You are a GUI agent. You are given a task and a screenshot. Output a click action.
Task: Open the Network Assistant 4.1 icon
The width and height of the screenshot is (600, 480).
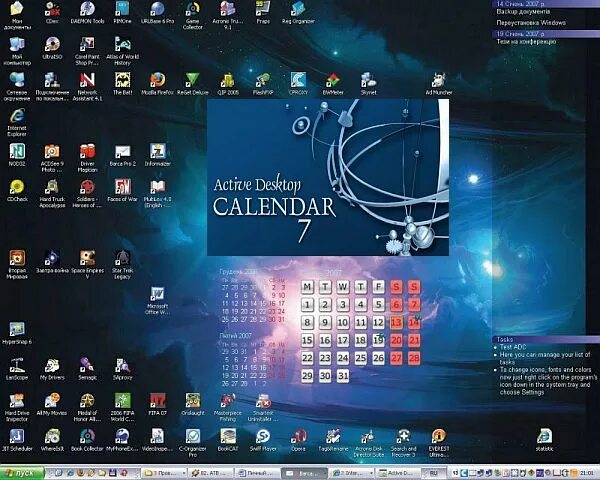point(87,87)
